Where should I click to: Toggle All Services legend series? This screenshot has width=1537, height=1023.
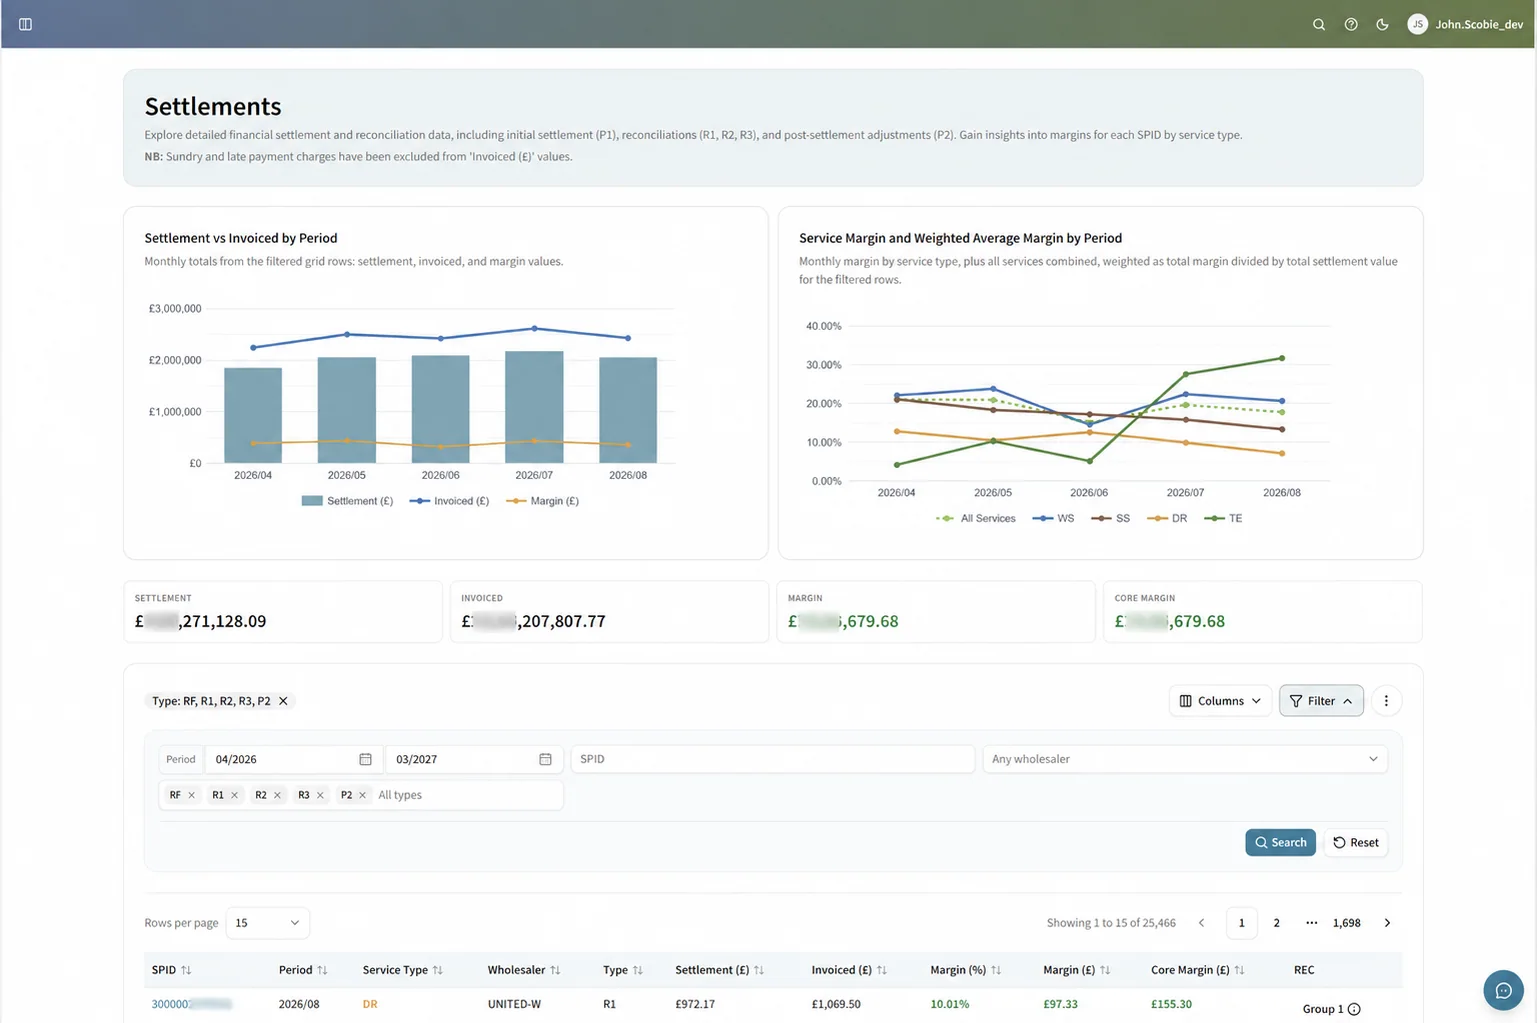coord(975,518)
